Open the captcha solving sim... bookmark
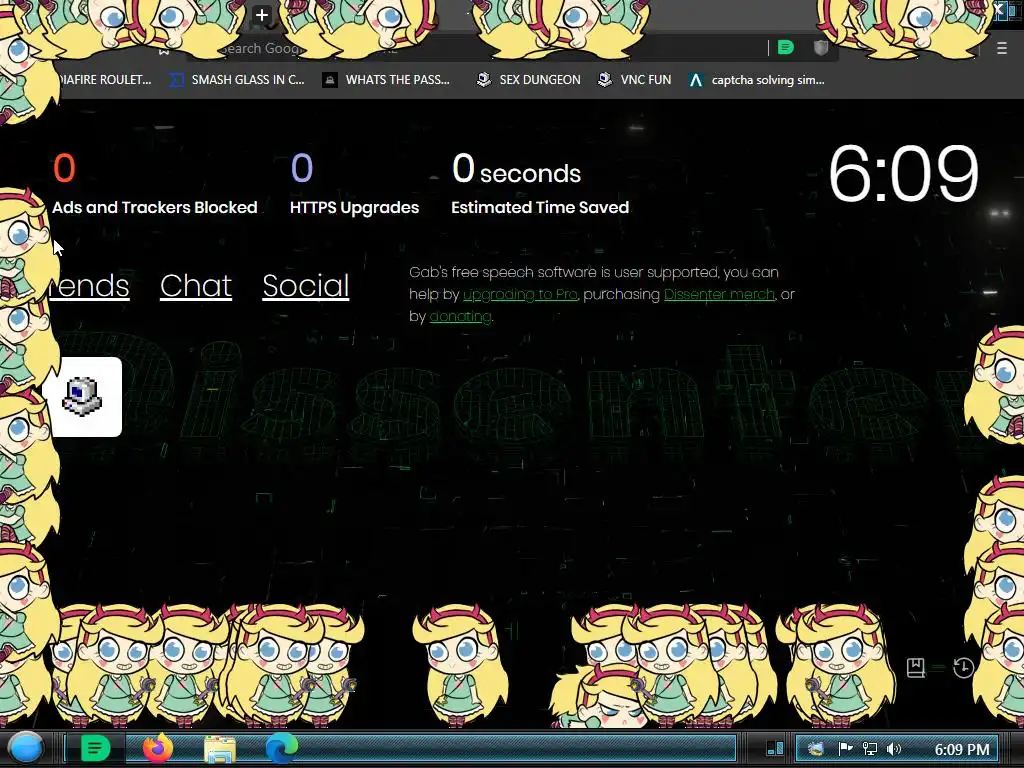Viewport: 1024px width, 768px height. click(756, 80)
